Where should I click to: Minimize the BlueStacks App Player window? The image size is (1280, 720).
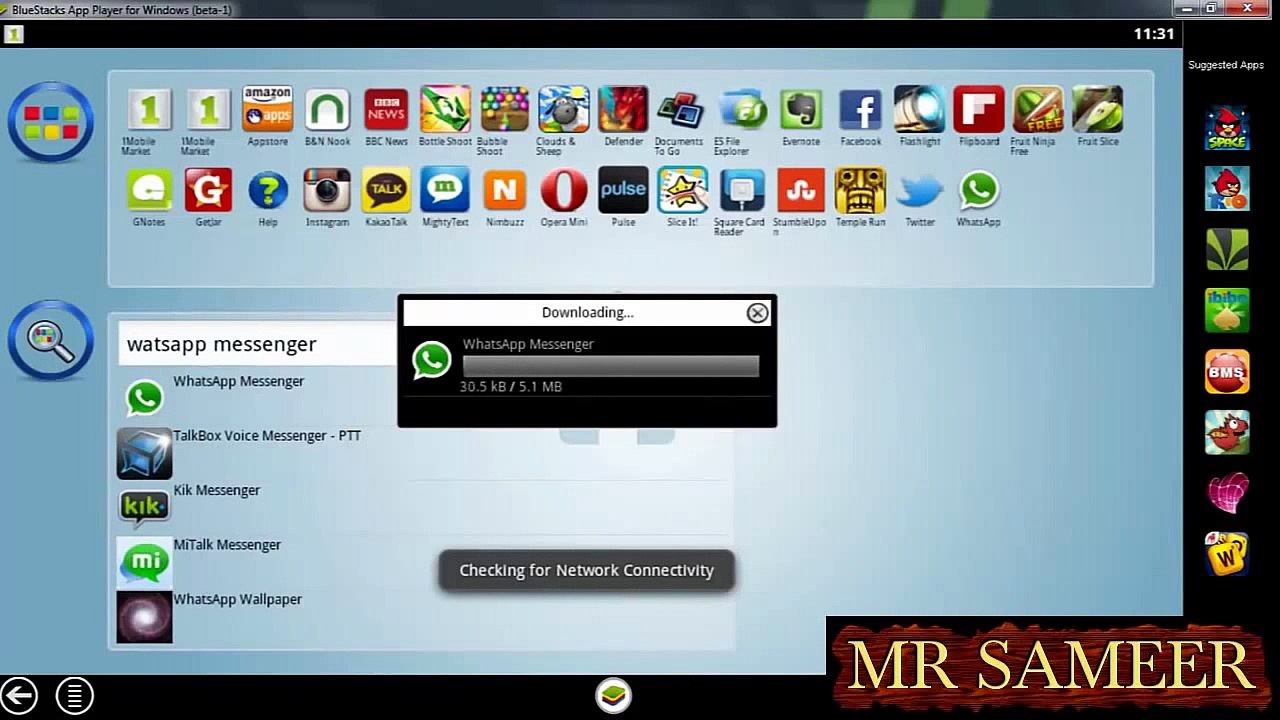tap(1187, 9)
